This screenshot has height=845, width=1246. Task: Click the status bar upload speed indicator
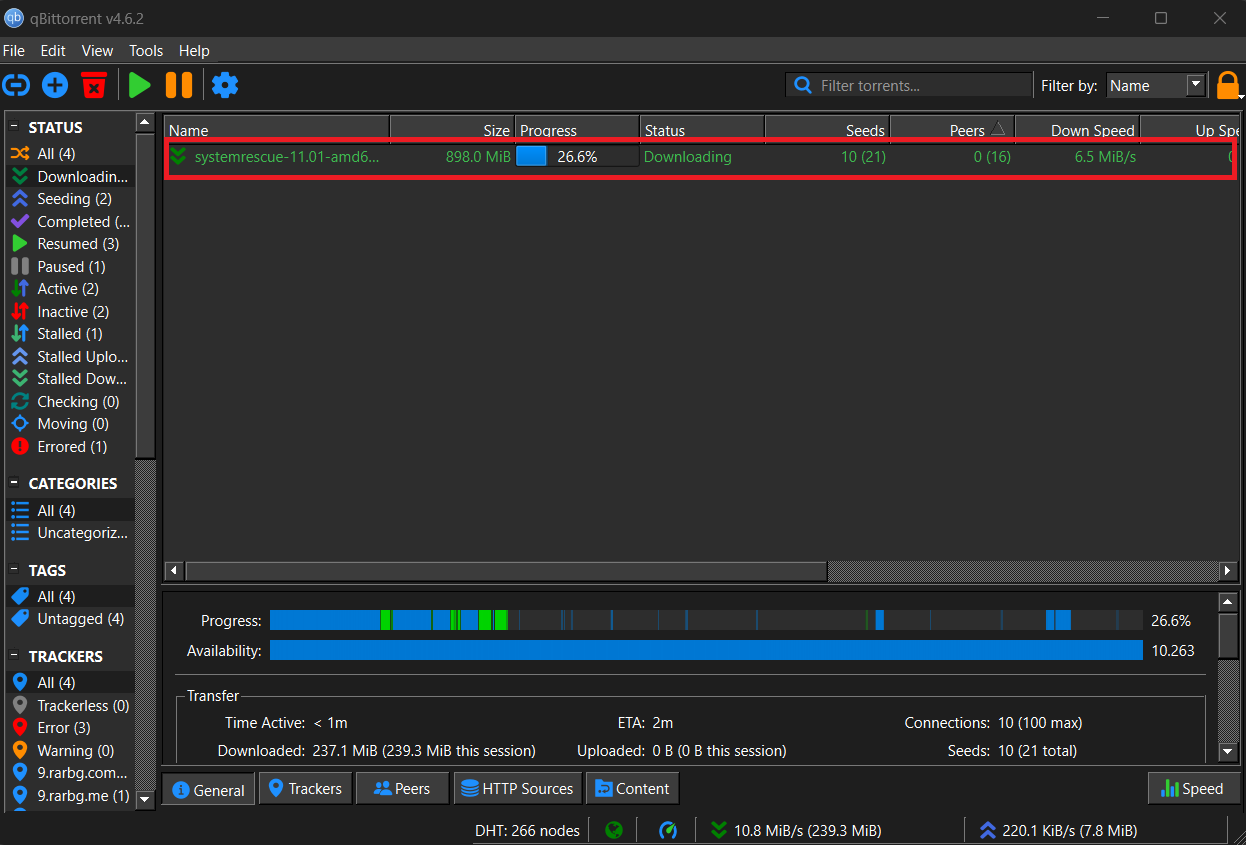click(x=1058, y=830)
